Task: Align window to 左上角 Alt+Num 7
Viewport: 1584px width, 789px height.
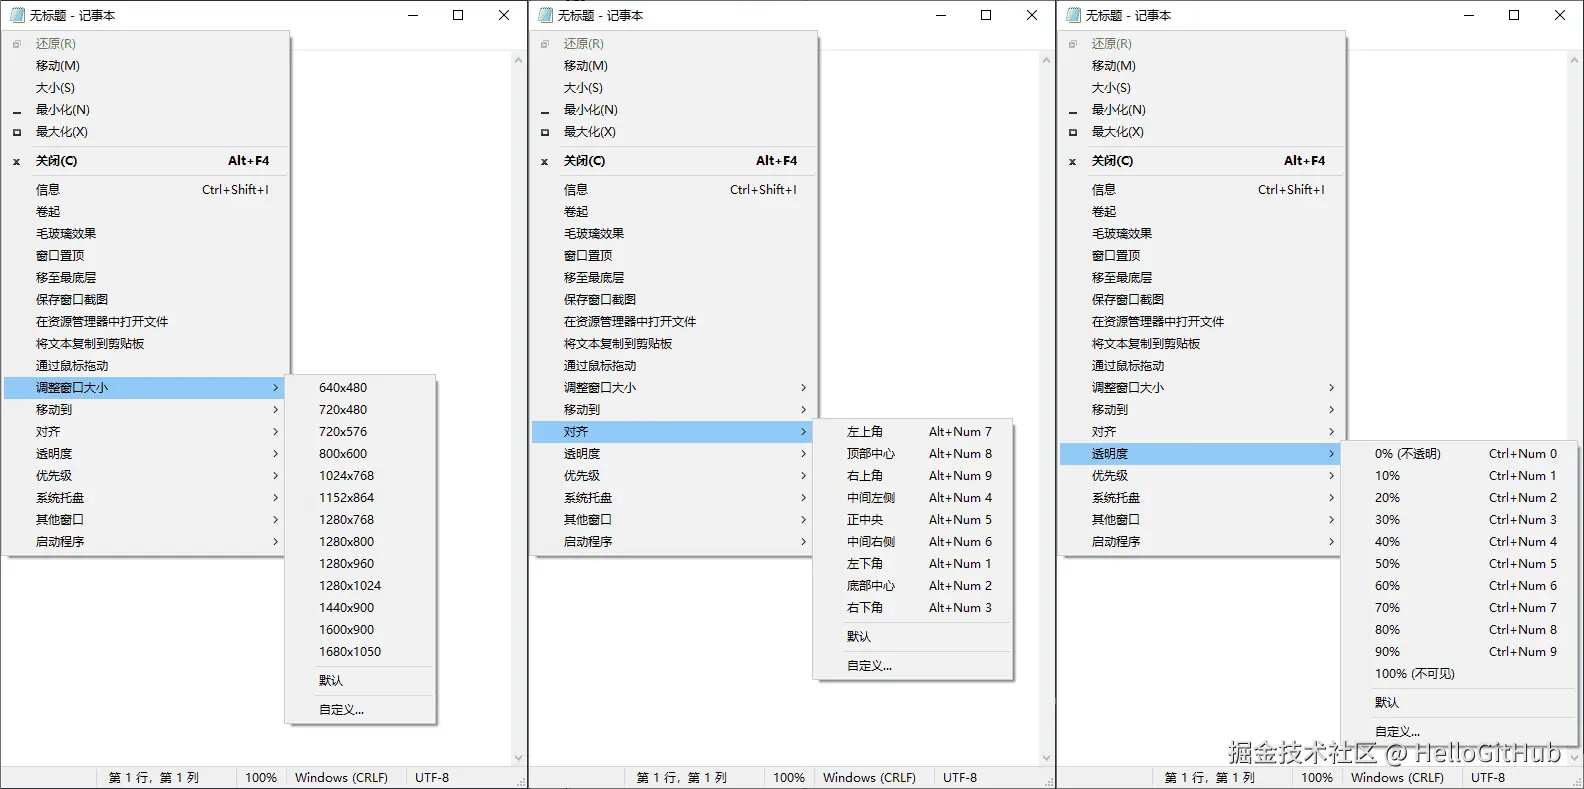Action: coord(914,432)
